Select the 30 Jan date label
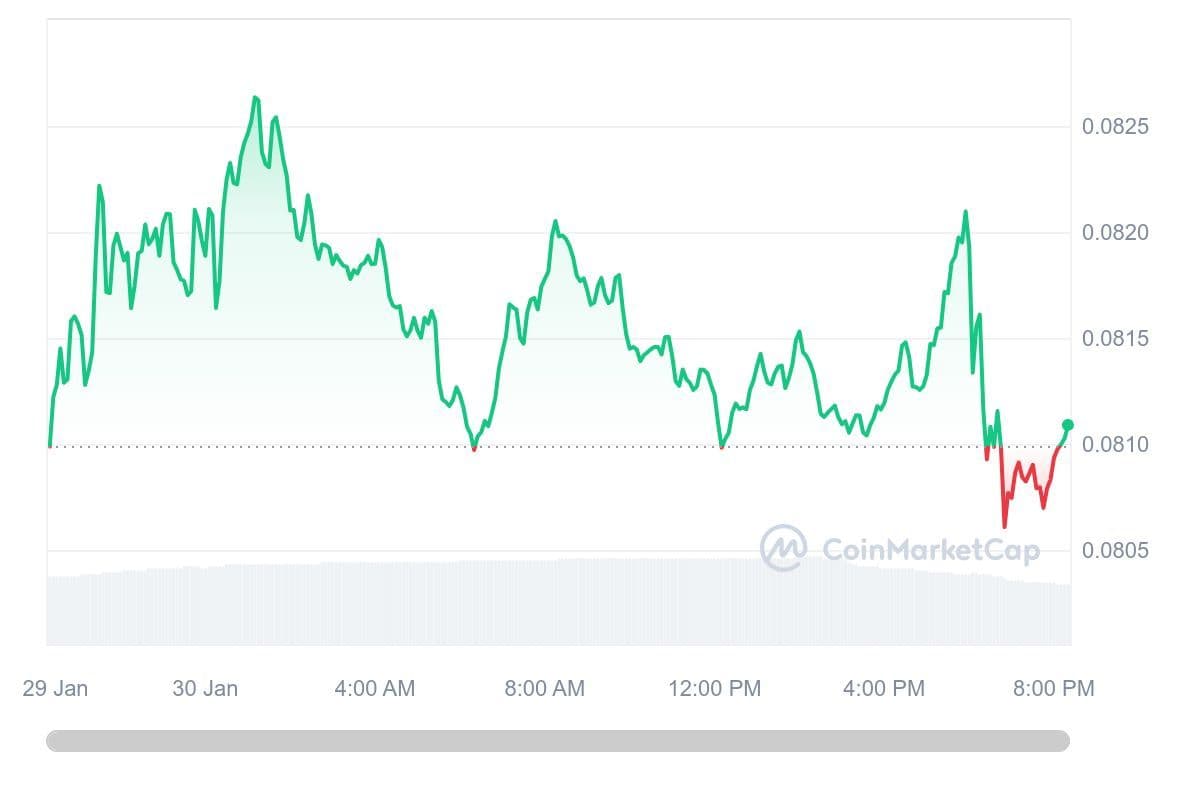This screenshot has height=800, width=1200. click(x=205, y=689)
